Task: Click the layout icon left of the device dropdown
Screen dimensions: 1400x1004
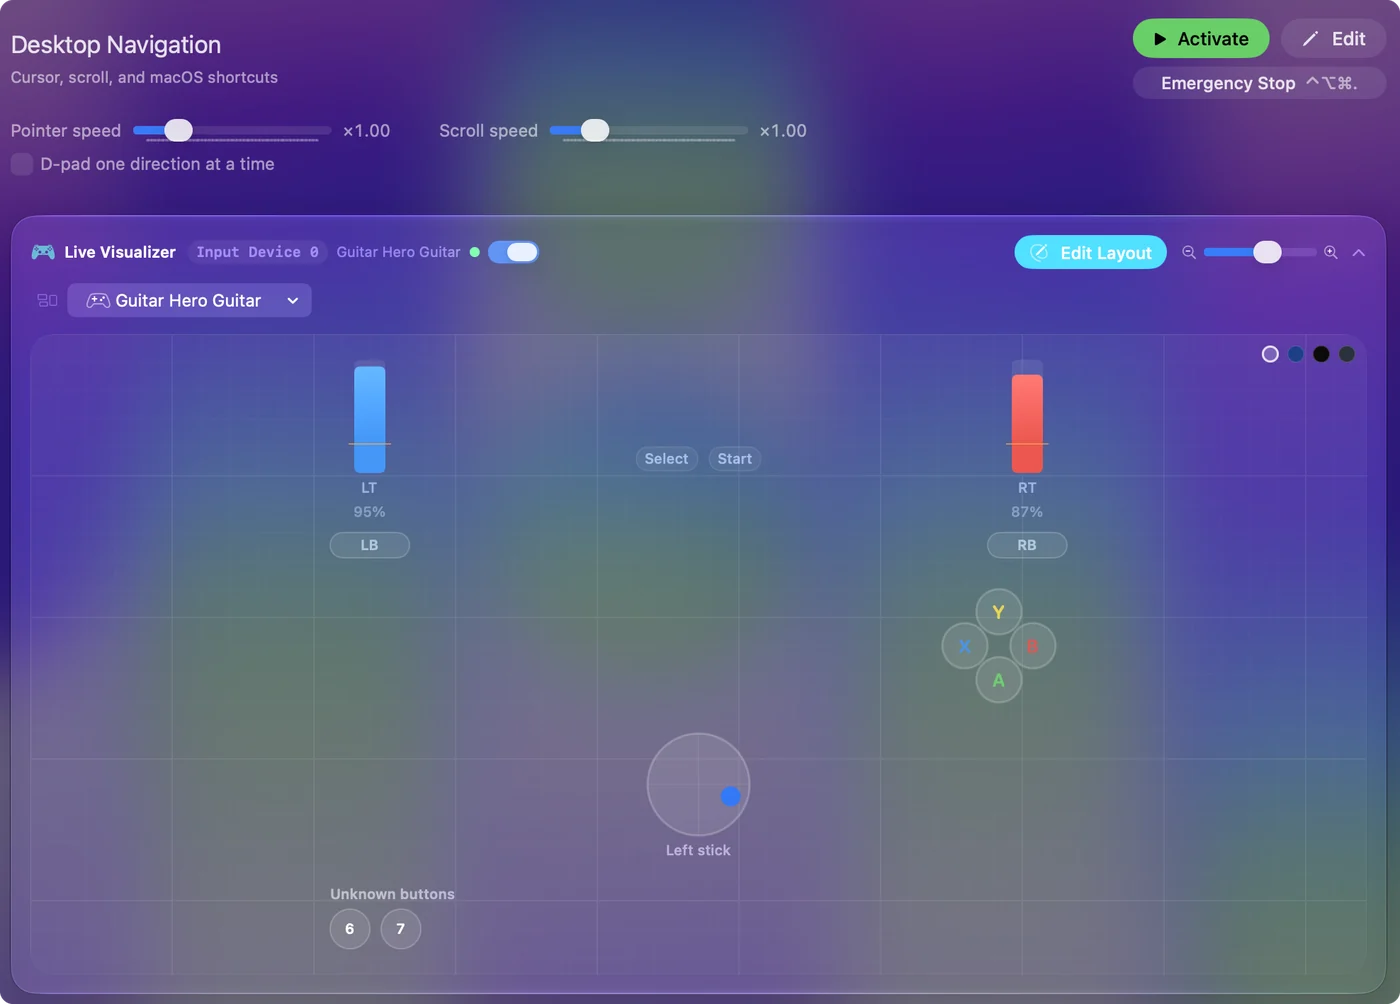Action: click(47, 300)
